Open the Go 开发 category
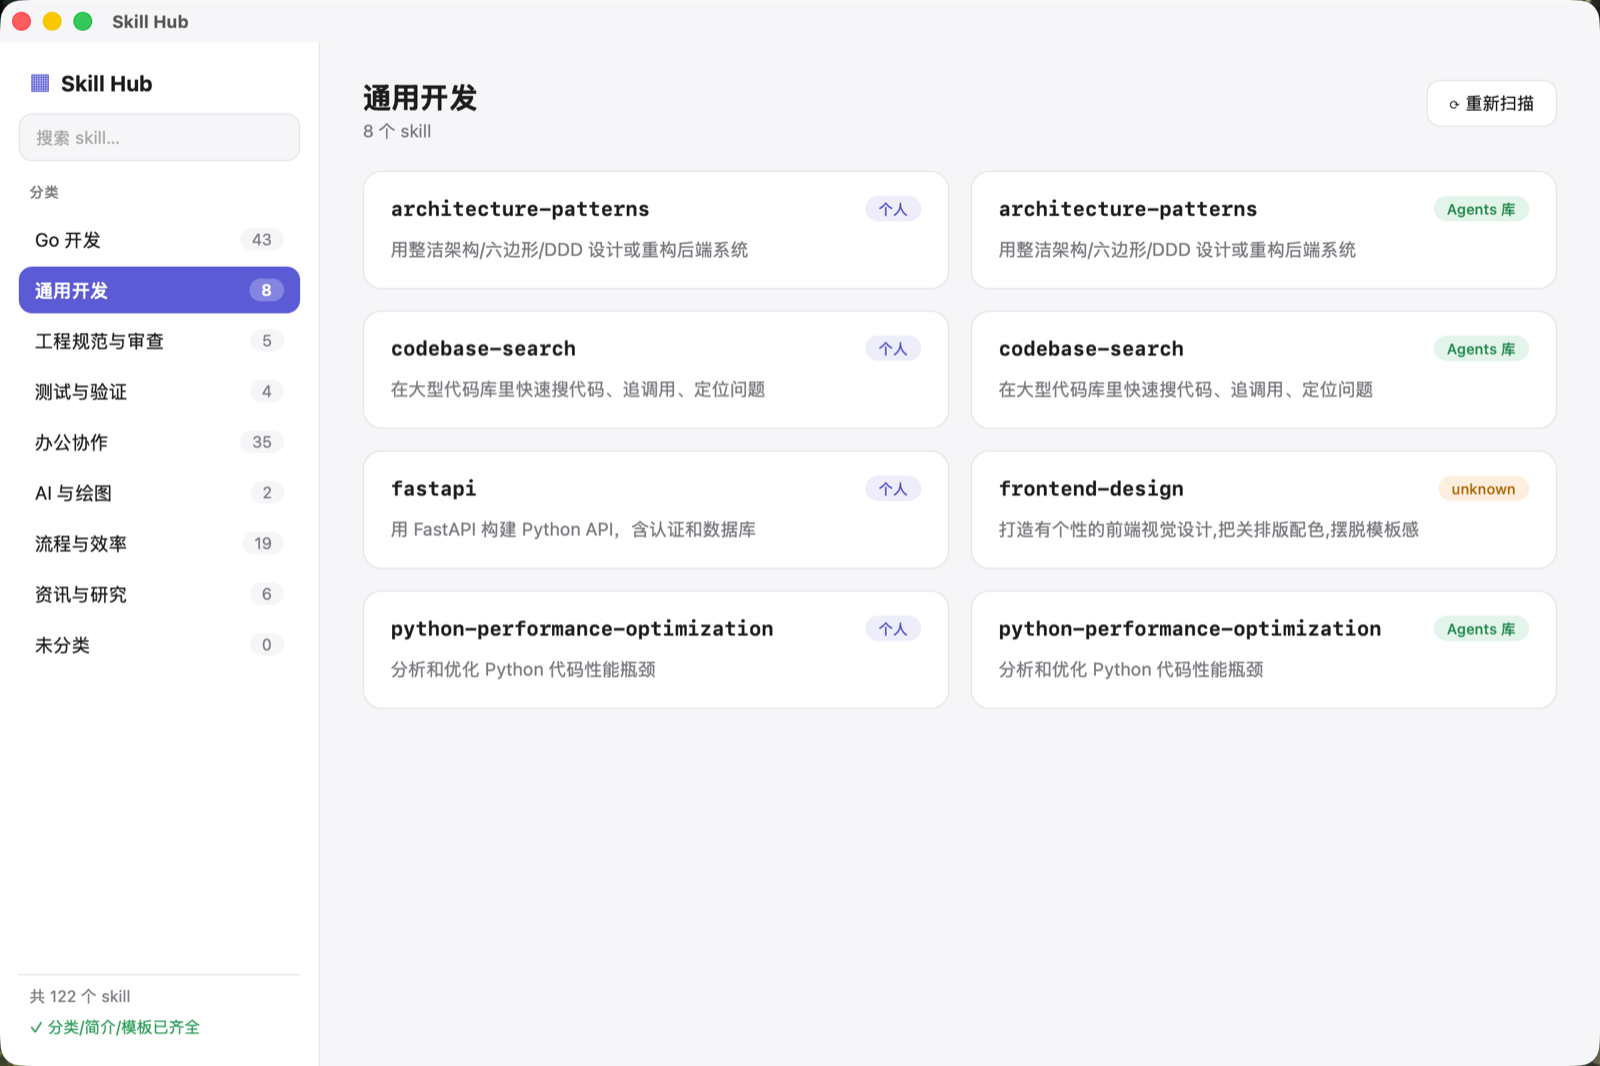This screenshot has height=1066, width=1600. click(x=159, y=240)
